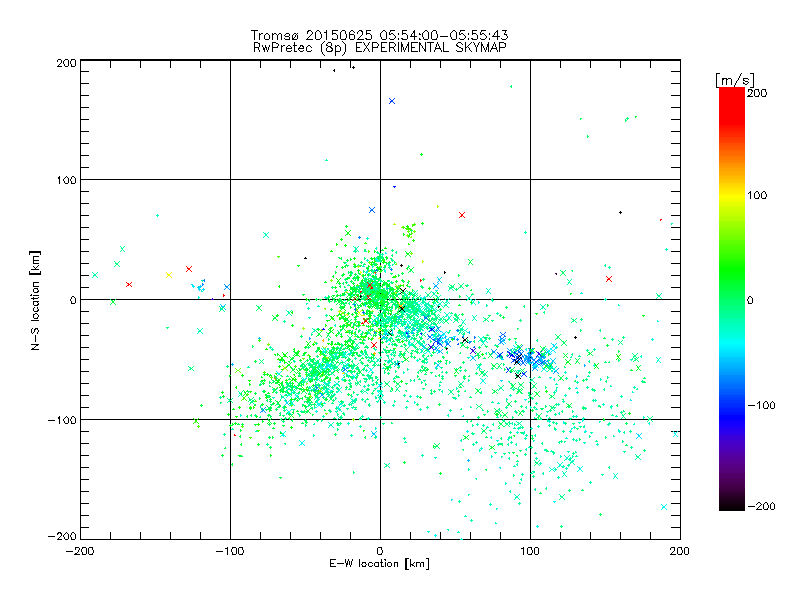Click the subtitle 'RwPretec (8p) EXPERIMENTAL SKYMAP'
The height and width of the screenshot is (600, 800).
point(380,48)
